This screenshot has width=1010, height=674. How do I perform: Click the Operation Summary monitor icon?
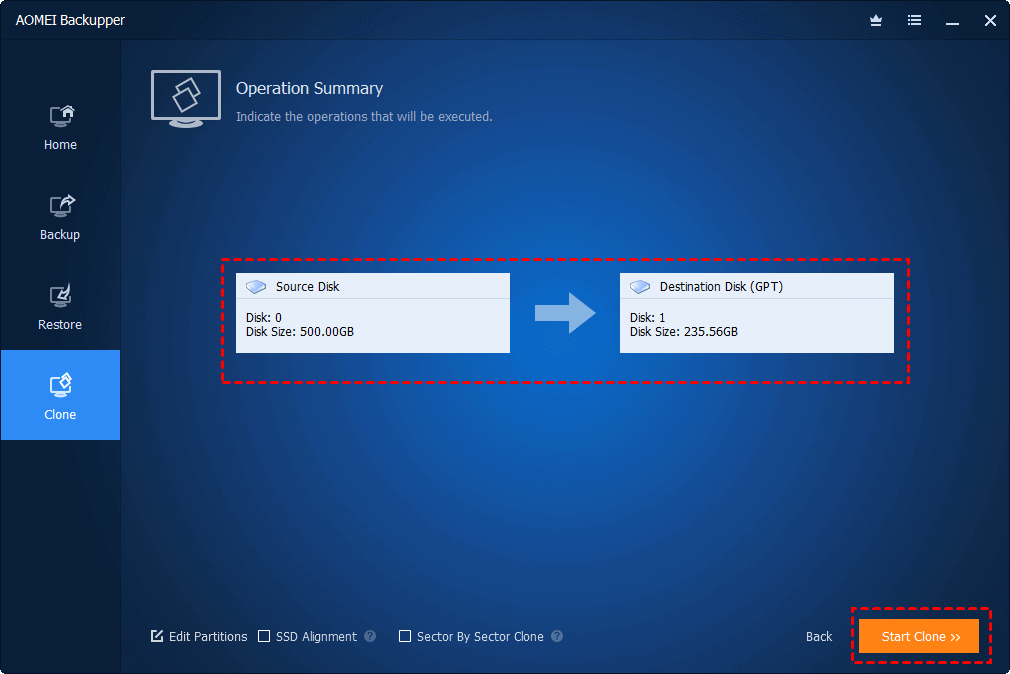point(186,99)
